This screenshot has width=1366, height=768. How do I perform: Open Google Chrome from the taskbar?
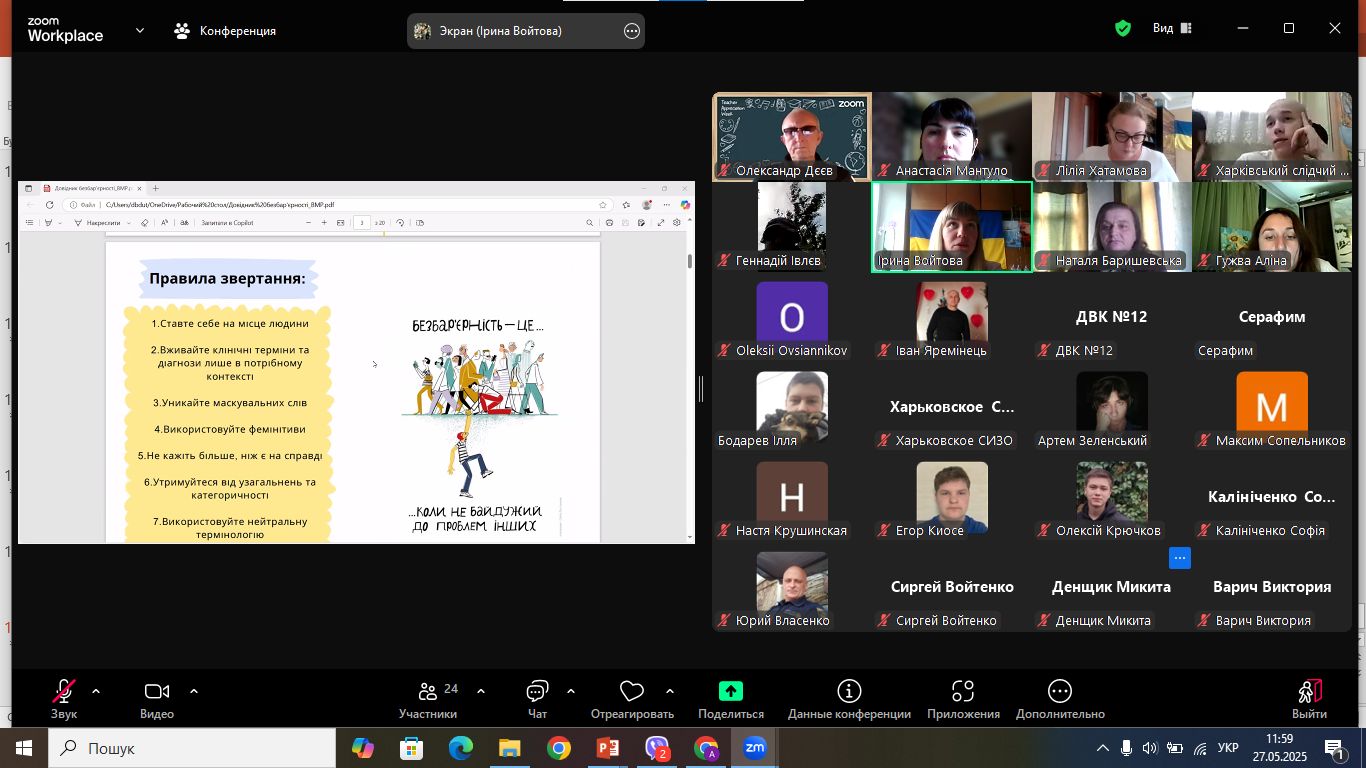[558, 748]
